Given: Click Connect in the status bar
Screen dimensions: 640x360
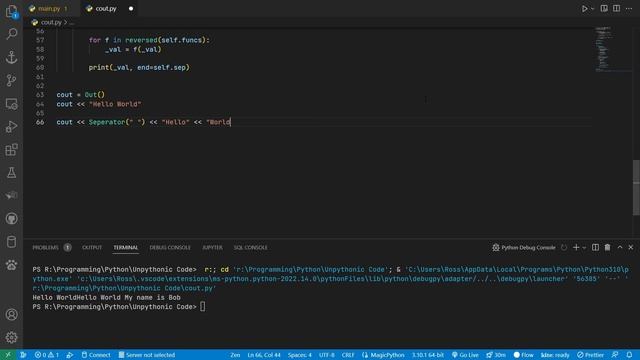Looking at the screenshot, I should pos(96,355).
